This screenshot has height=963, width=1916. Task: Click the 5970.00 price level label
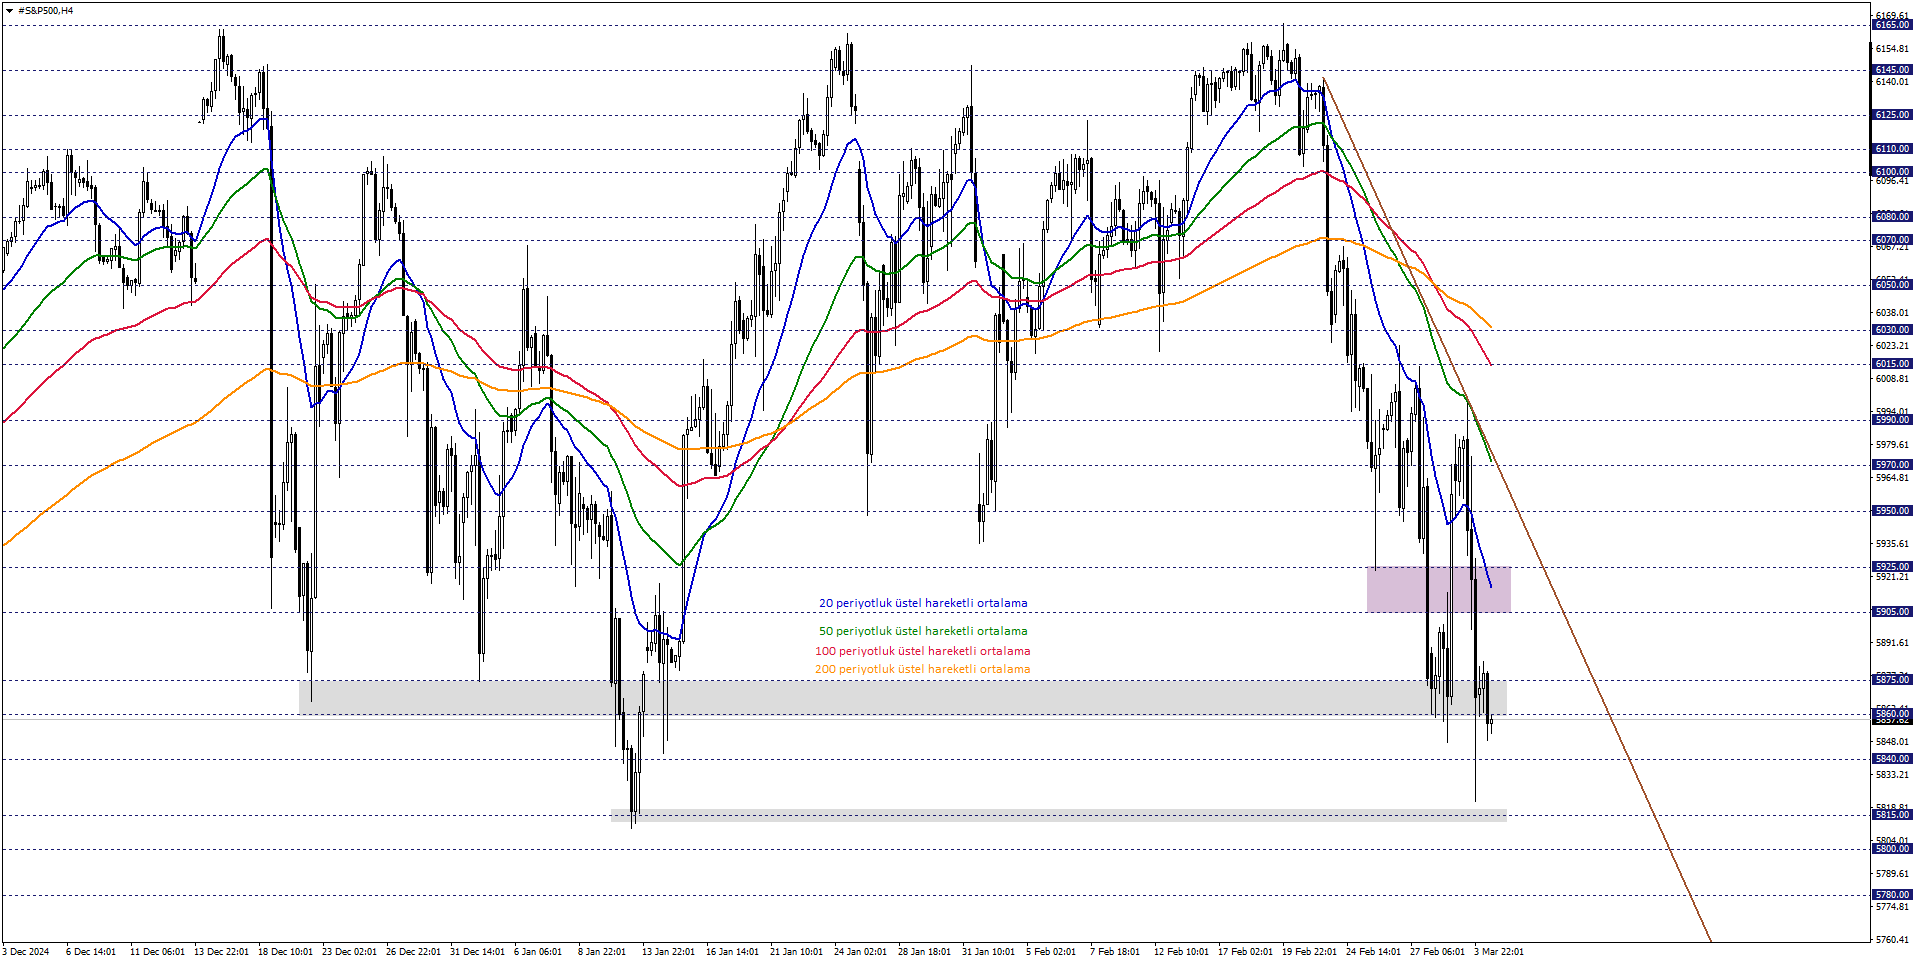pyautogui.click(x=1891, y=465)
